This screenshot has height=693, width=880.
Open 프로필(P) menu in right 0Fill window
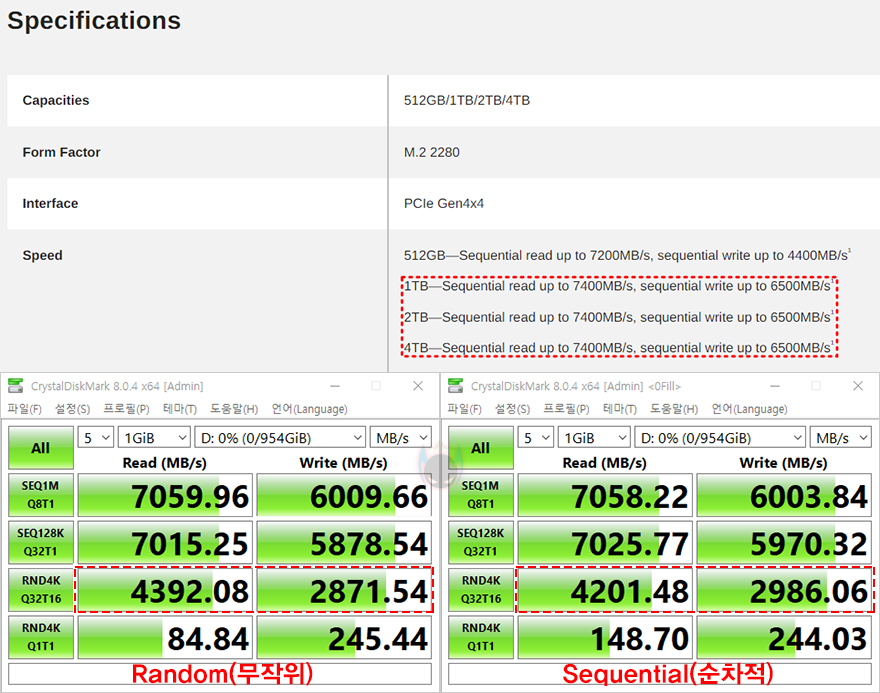pos(566,409)
